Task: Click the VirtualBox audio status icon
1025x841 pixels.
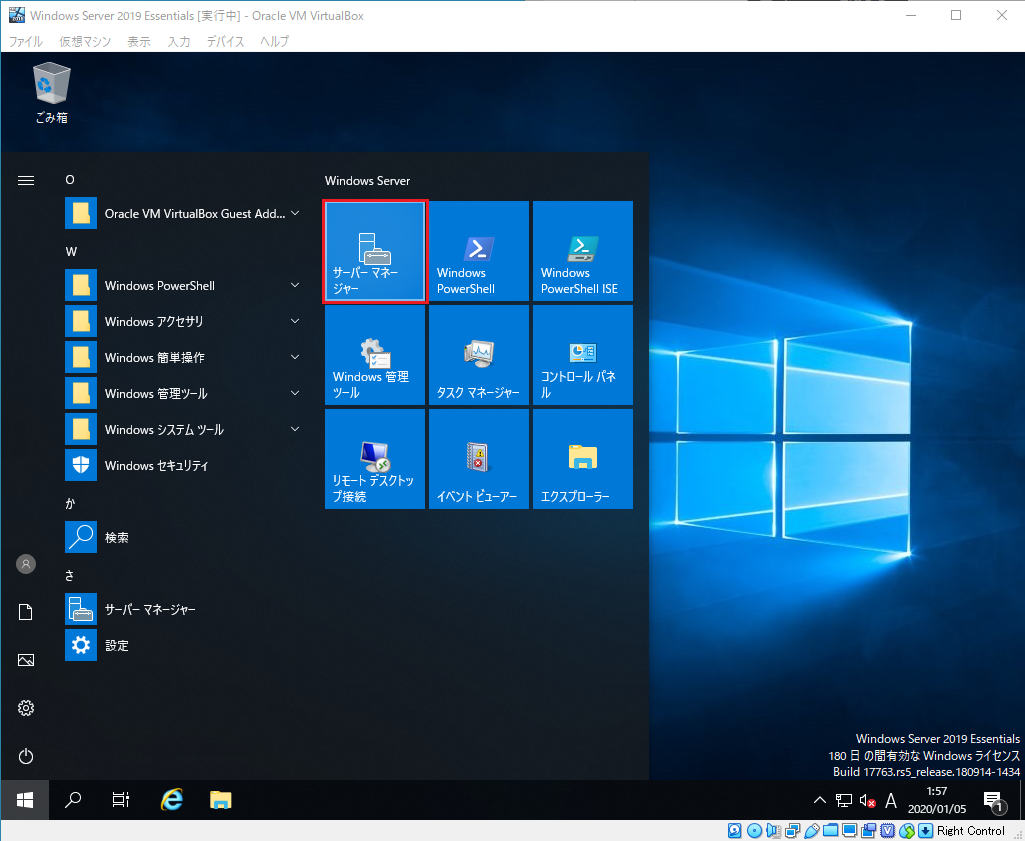Action: (773, 831)
